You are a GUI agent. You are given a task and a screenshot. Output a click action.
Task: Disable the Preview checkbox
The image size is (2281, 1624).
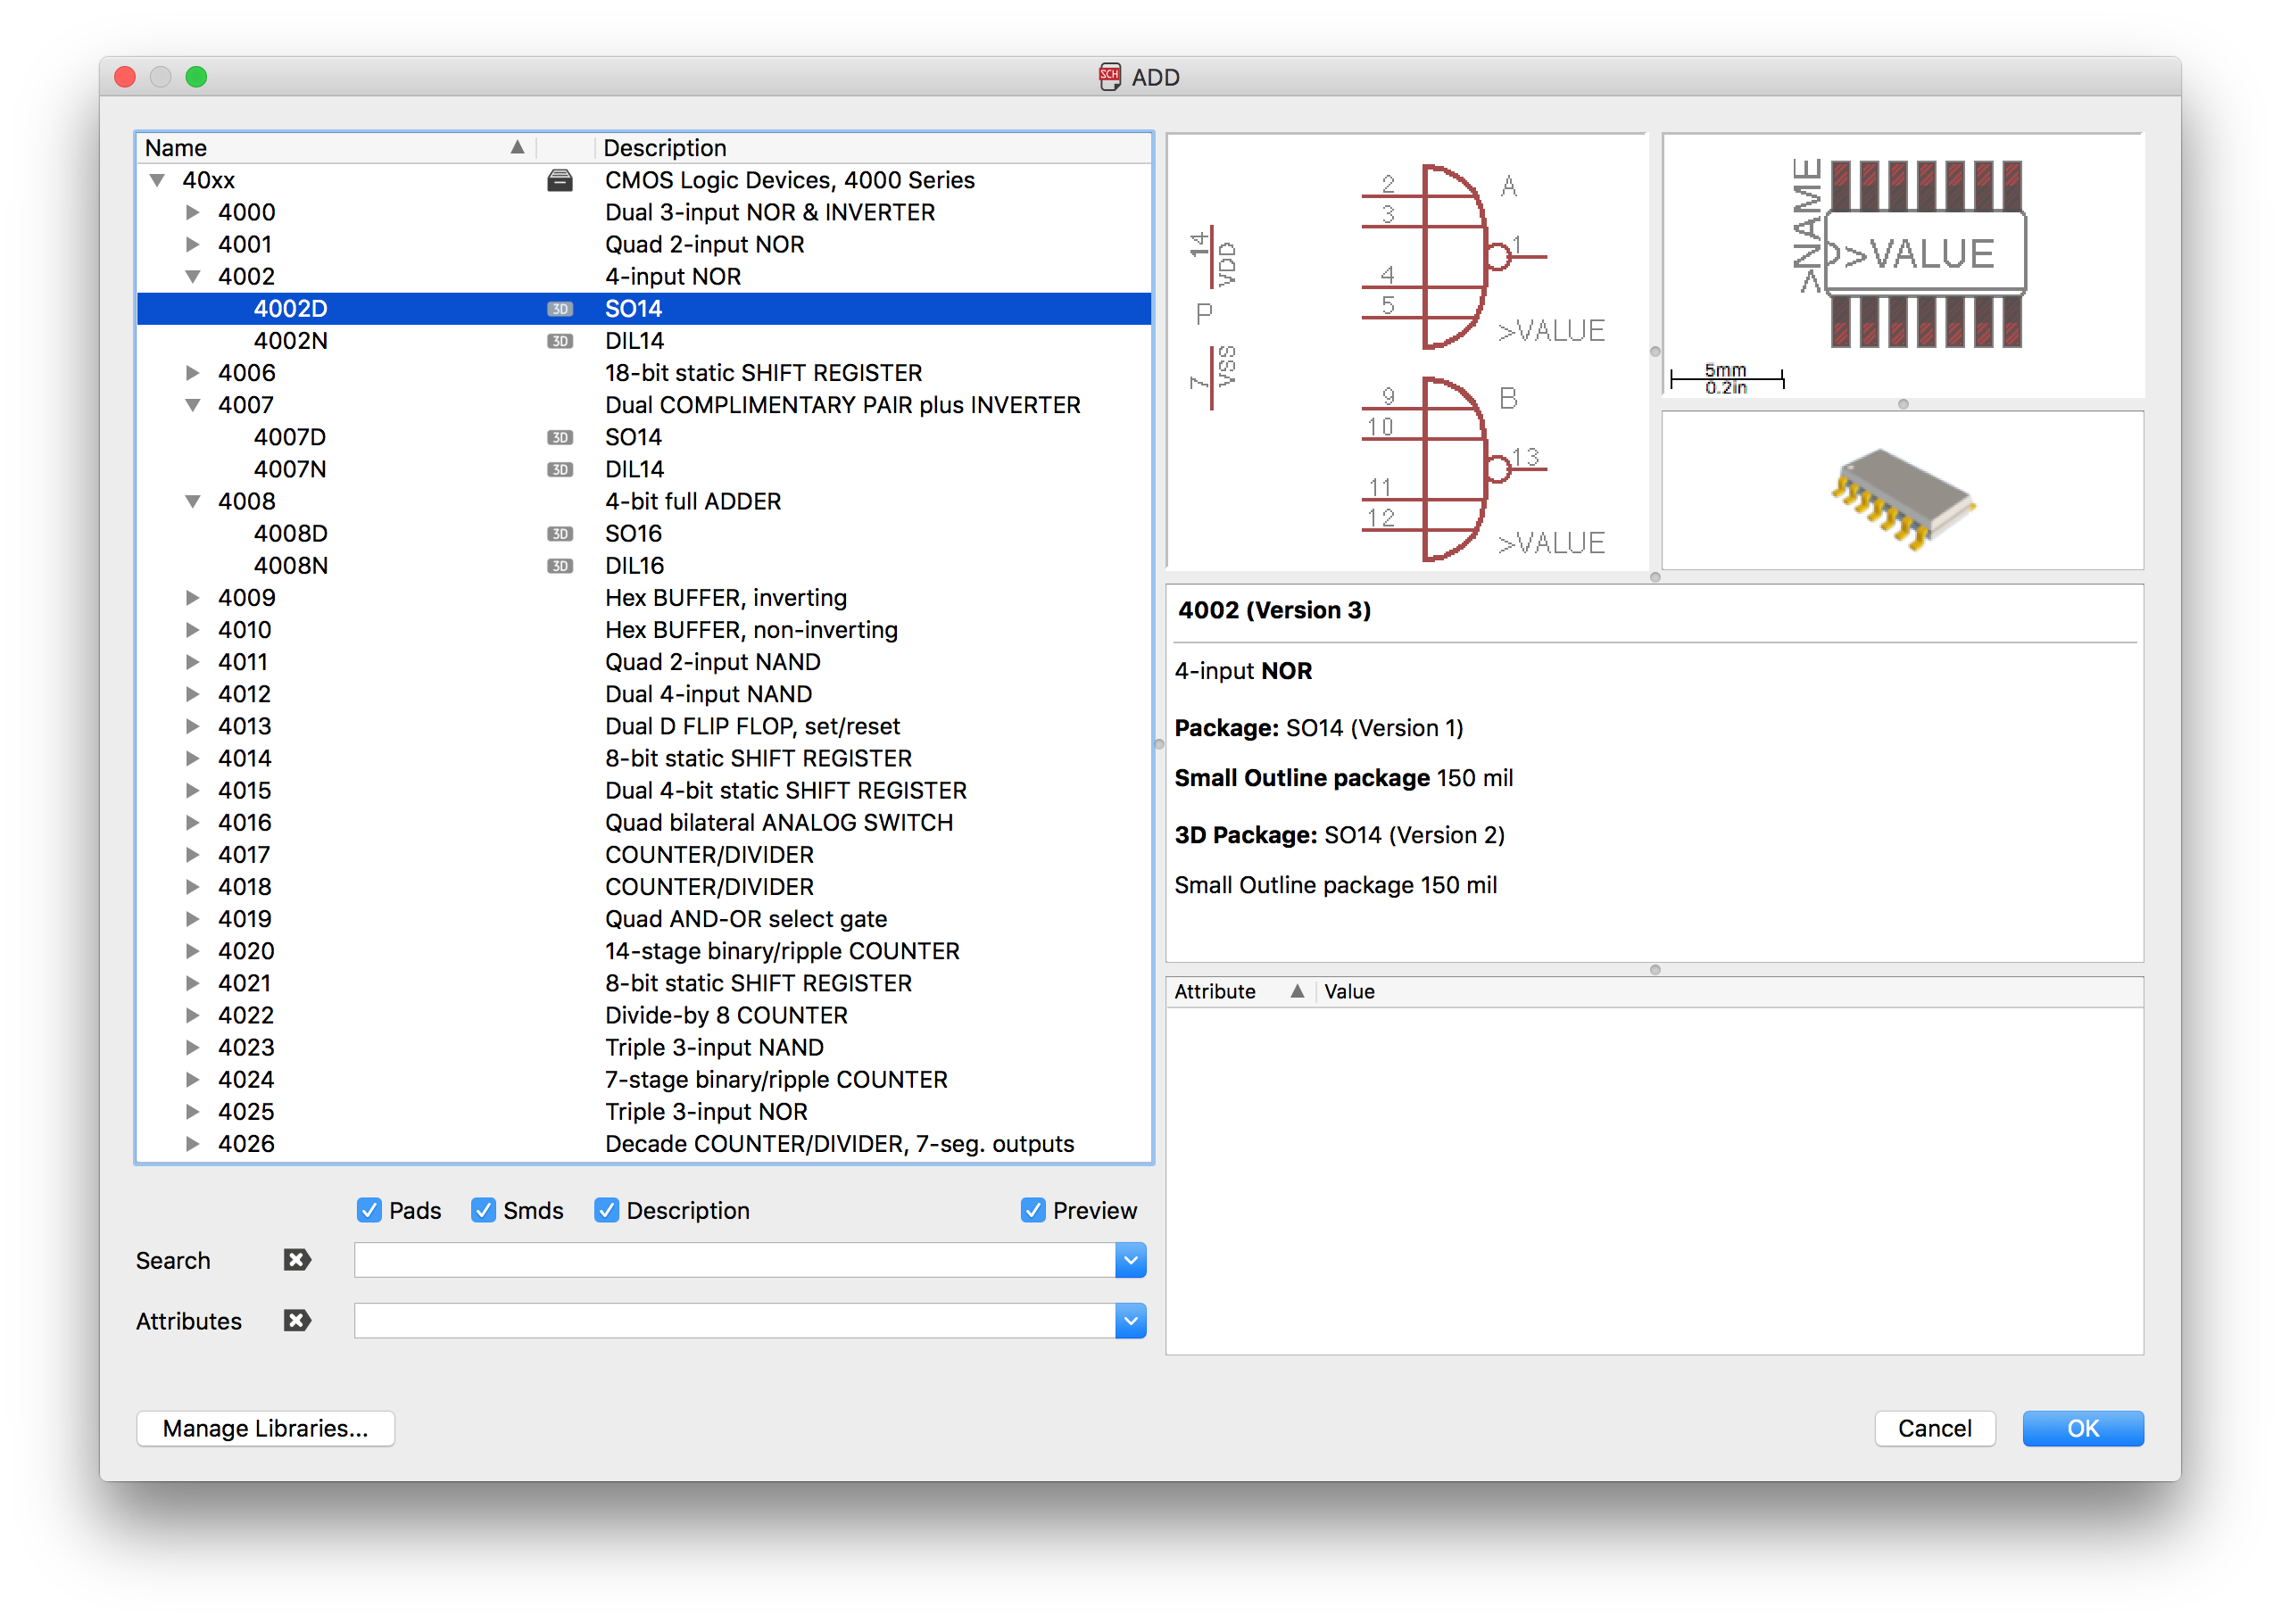[x=1033, y=1210]
